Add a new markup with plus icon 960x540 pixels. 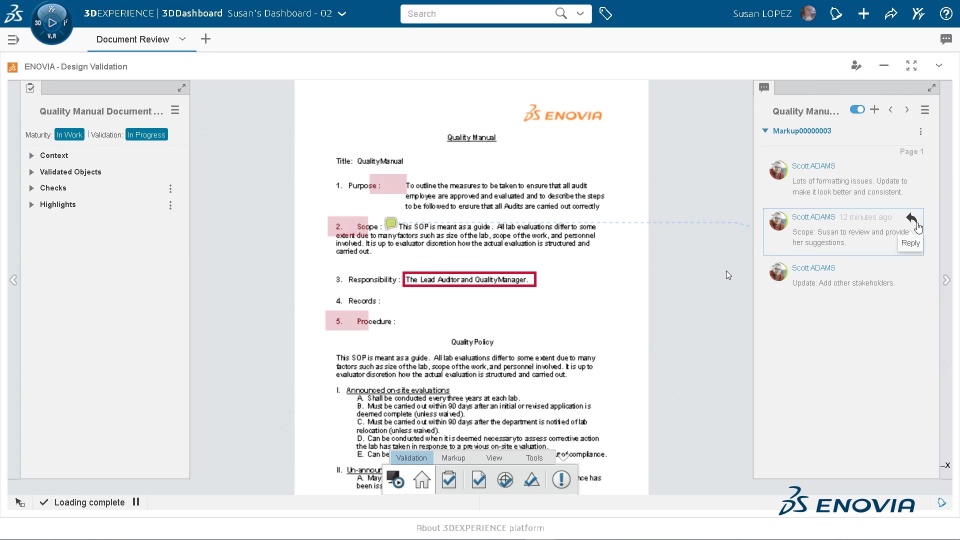(x=874, y=110)
